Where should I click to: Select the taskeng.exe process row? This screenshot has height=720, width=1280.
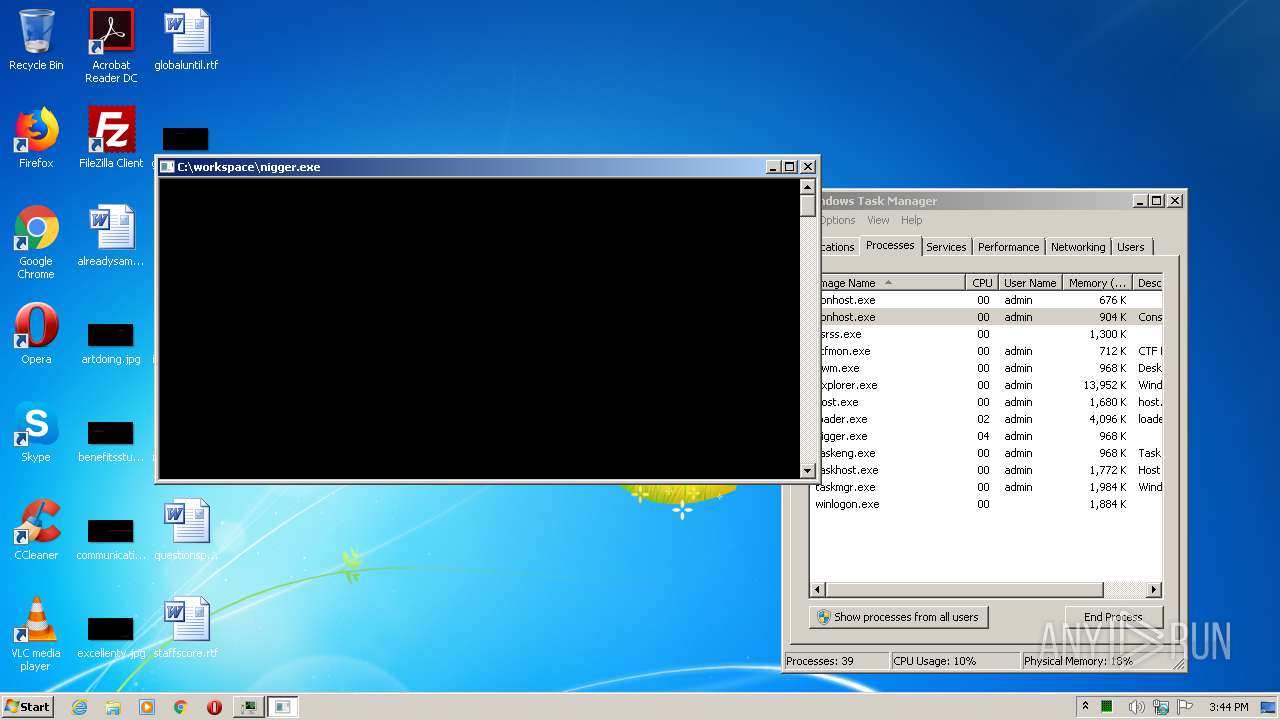[x=989, y=453]
